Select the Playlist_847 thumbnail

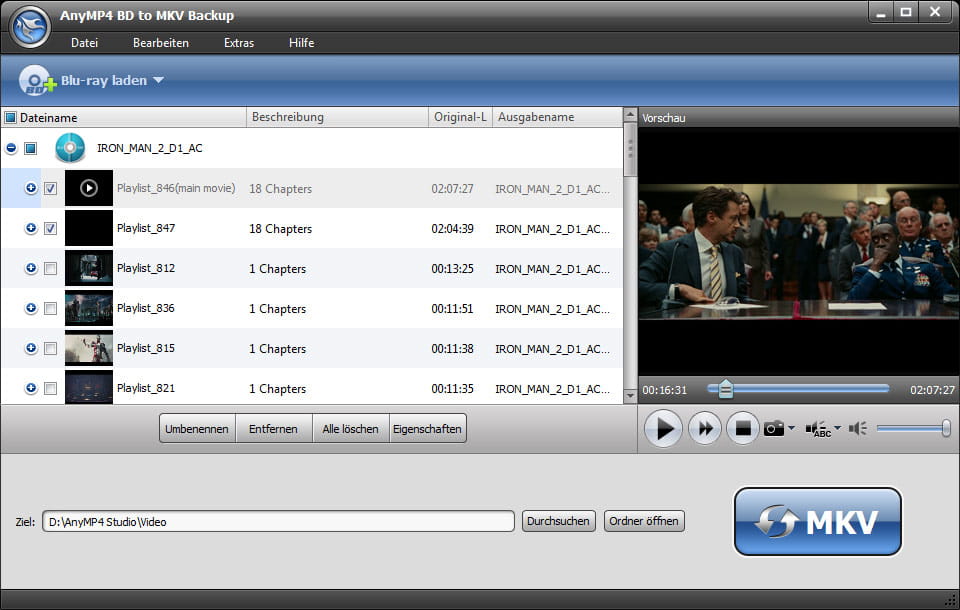point(89,228)
